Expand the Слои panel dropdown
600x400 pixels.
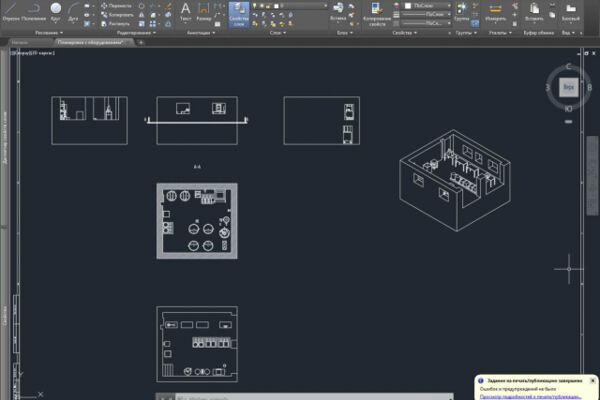coord(278,33)
